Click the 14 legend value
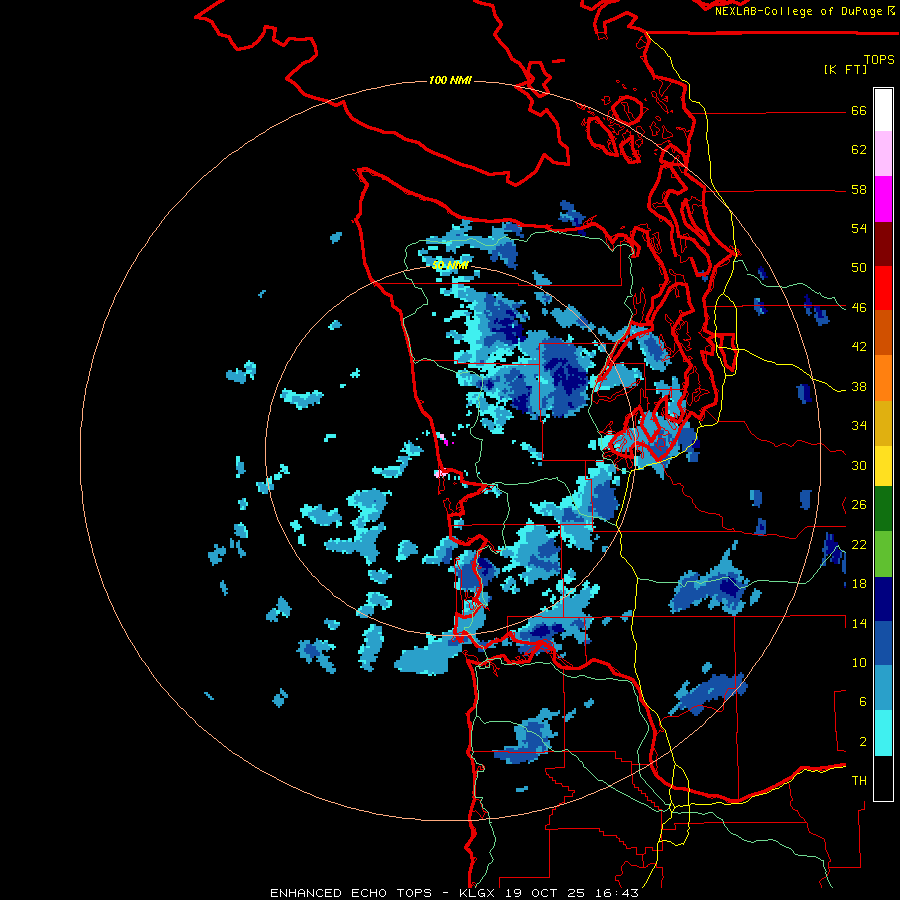Image resolution: width=900 pixels, height=900 pixels. point(859,623)
